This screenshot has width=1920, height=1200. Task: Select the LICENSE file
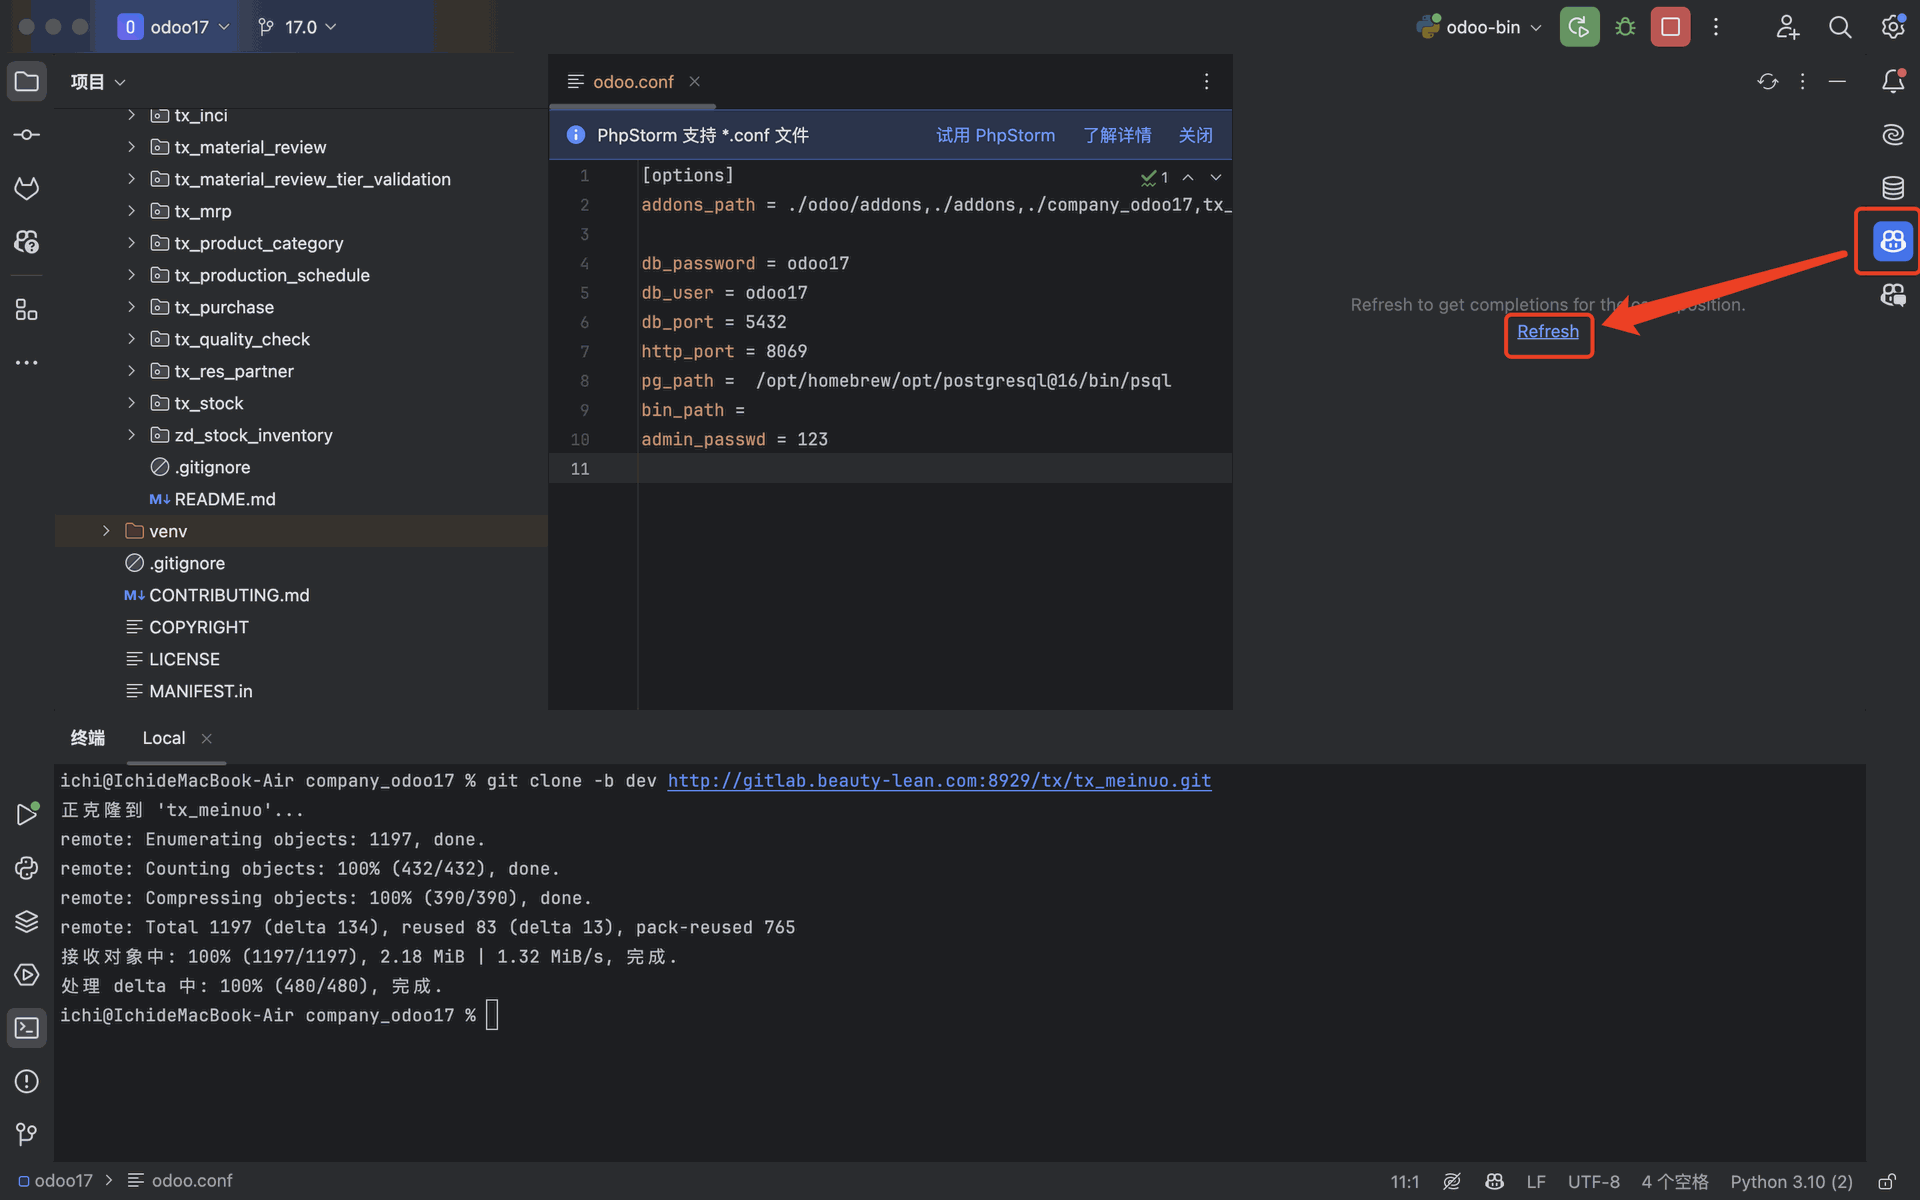184,659
